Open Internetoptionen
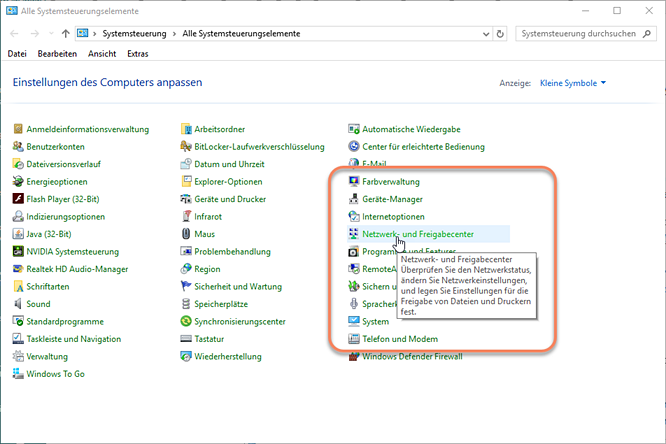 393,216
